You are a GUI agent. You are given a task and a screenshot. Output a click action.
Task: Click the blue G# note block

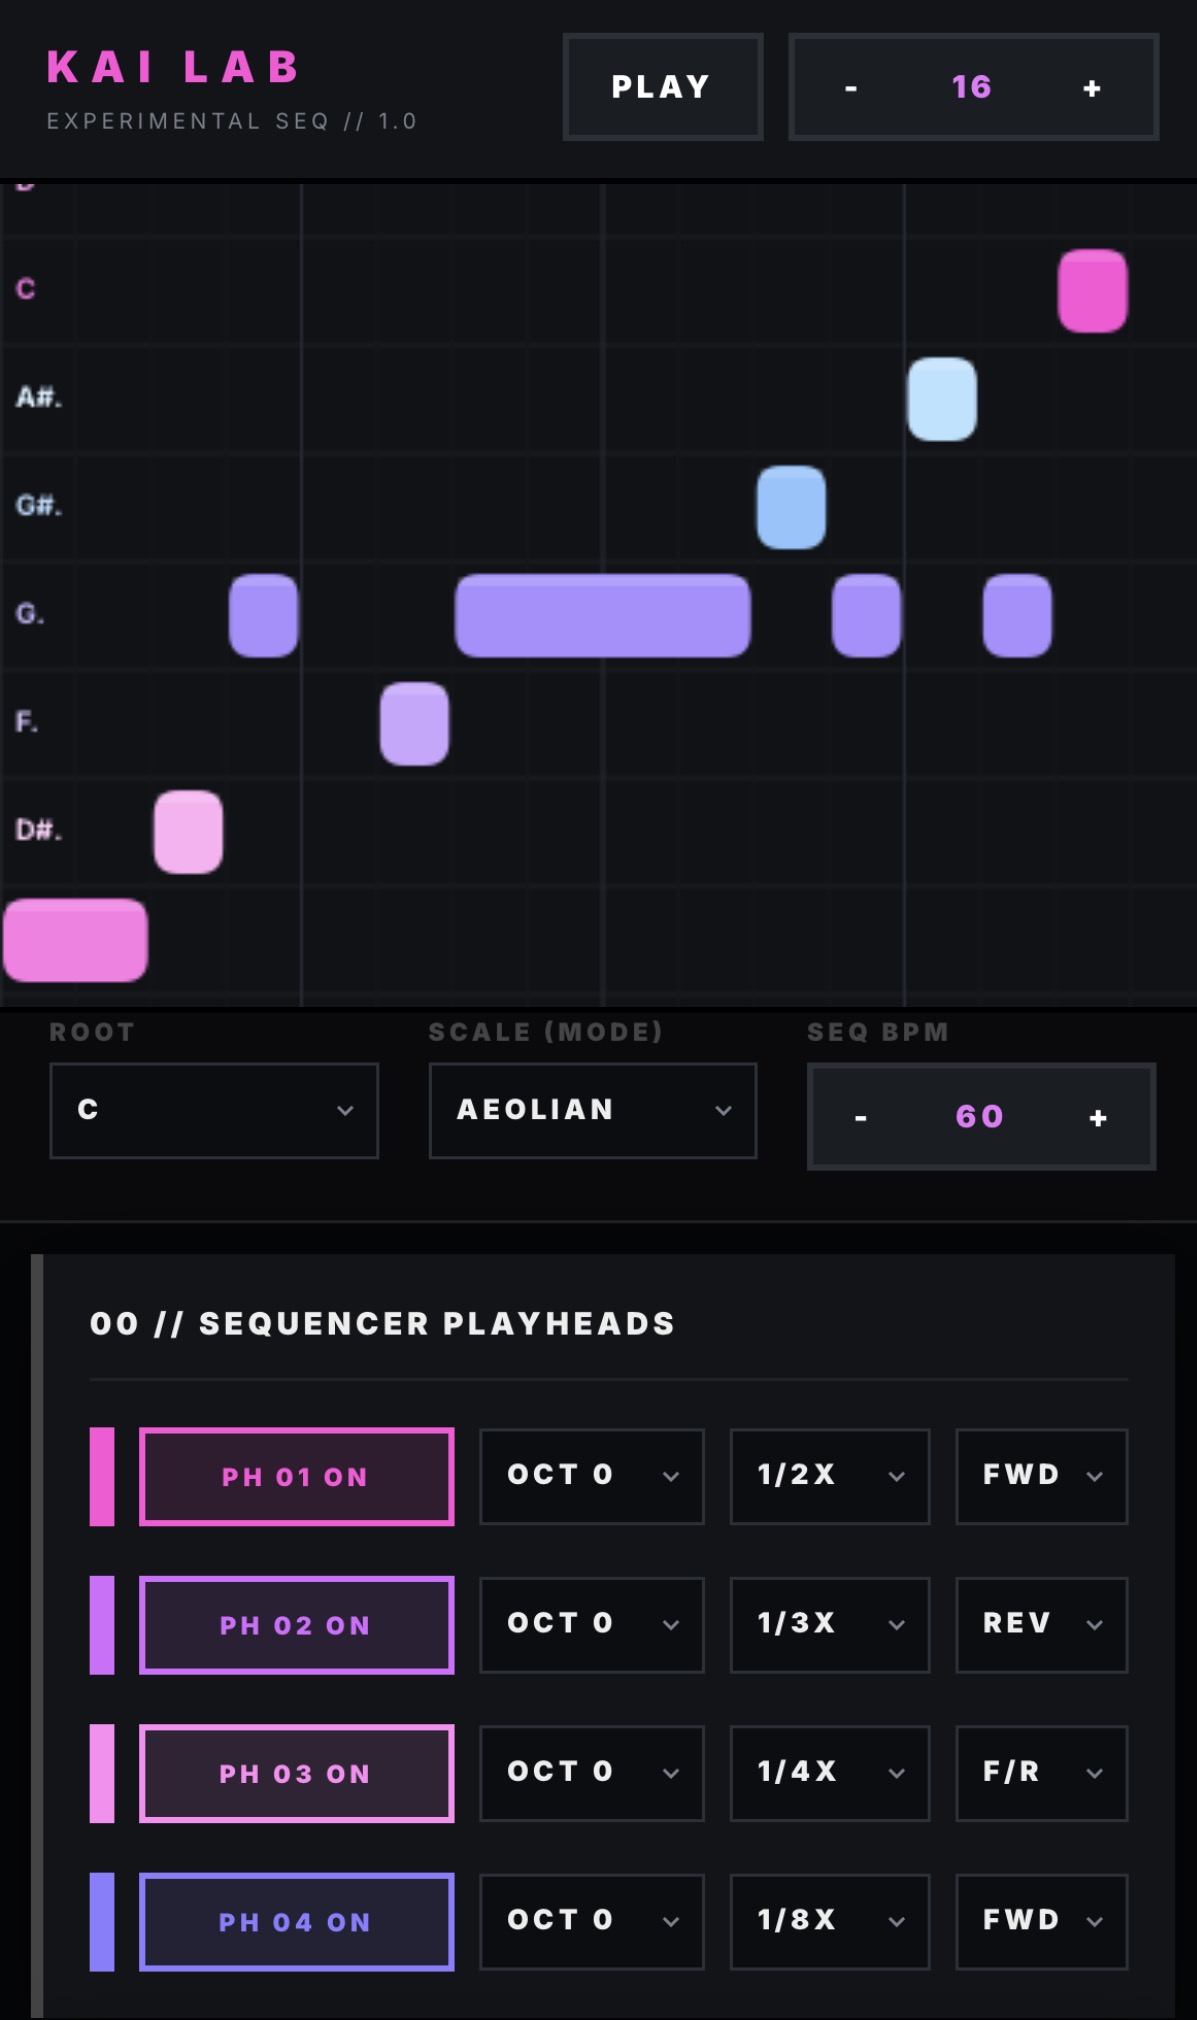coord(791,507)
